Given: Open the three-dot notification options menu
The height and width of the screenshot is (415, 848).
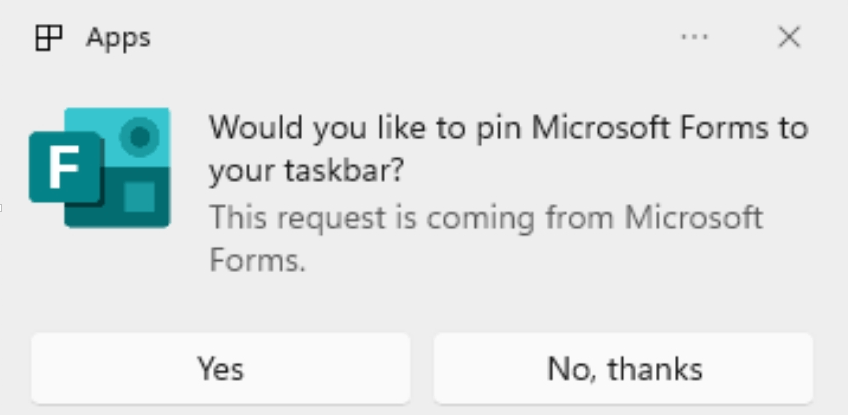Looking at the screenshot, I should 694,37.
